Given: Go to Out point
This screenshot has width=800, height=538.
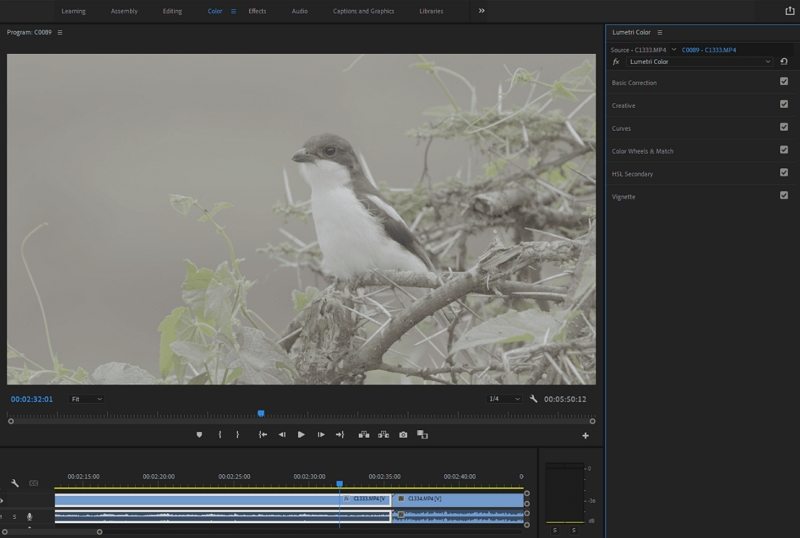Looking at the screenshot, I should coord(340,435).
